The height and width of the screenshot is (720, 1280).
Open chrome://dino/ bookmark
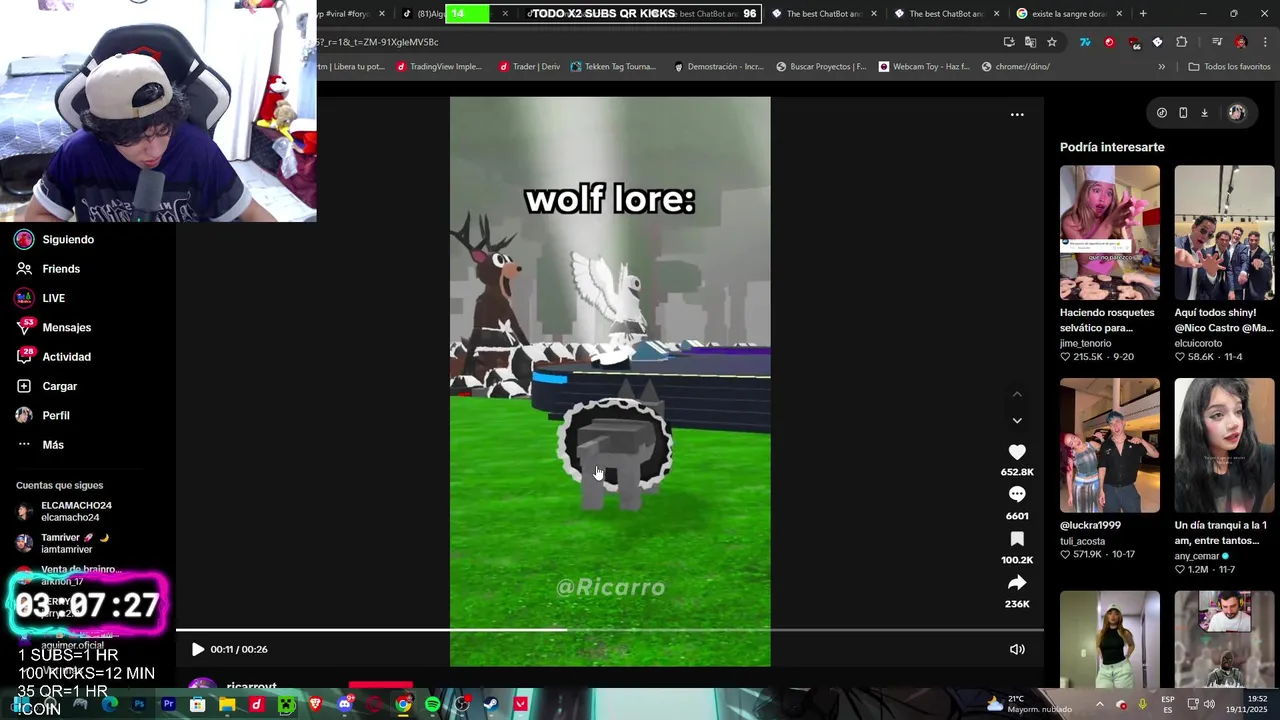pos(1015,67)
